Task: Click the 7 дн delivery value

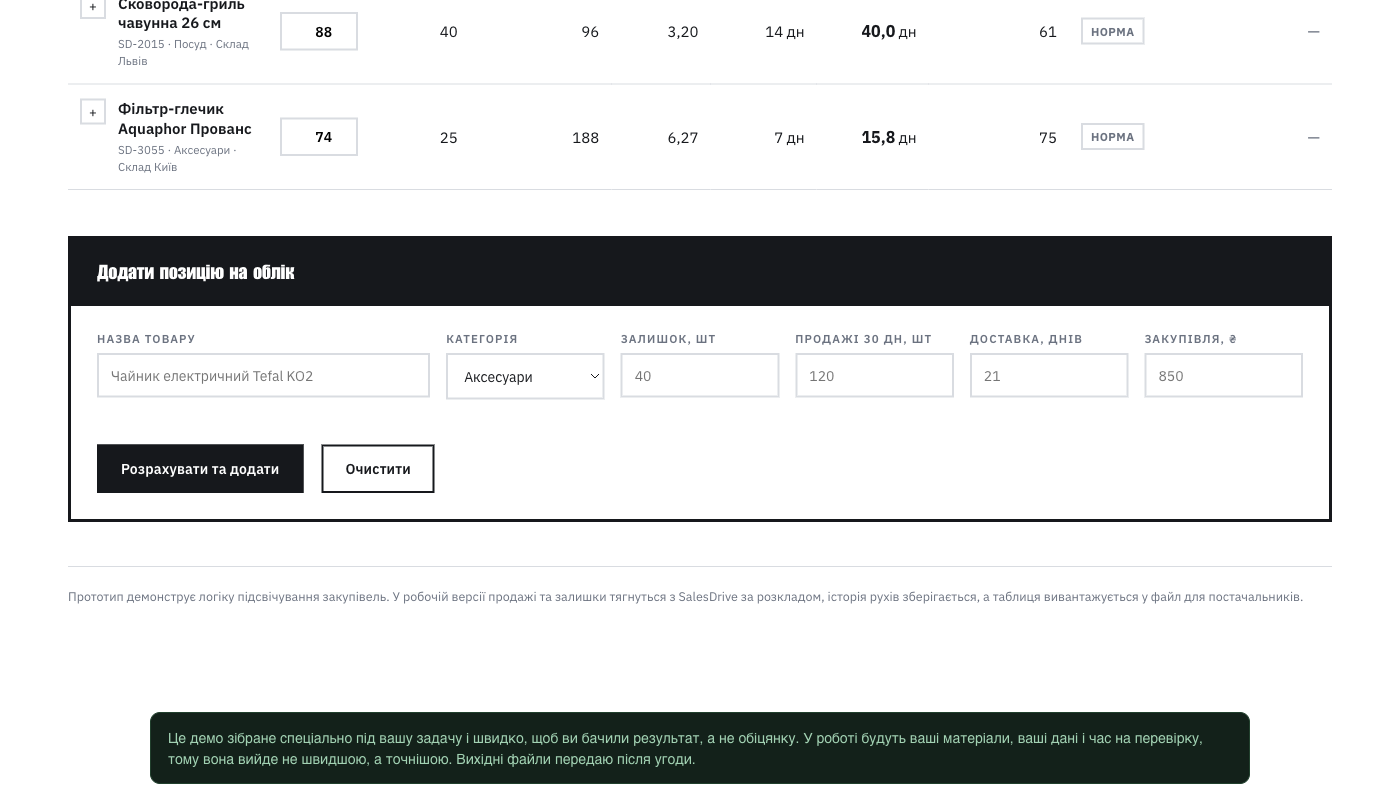Action: [789, 138]
